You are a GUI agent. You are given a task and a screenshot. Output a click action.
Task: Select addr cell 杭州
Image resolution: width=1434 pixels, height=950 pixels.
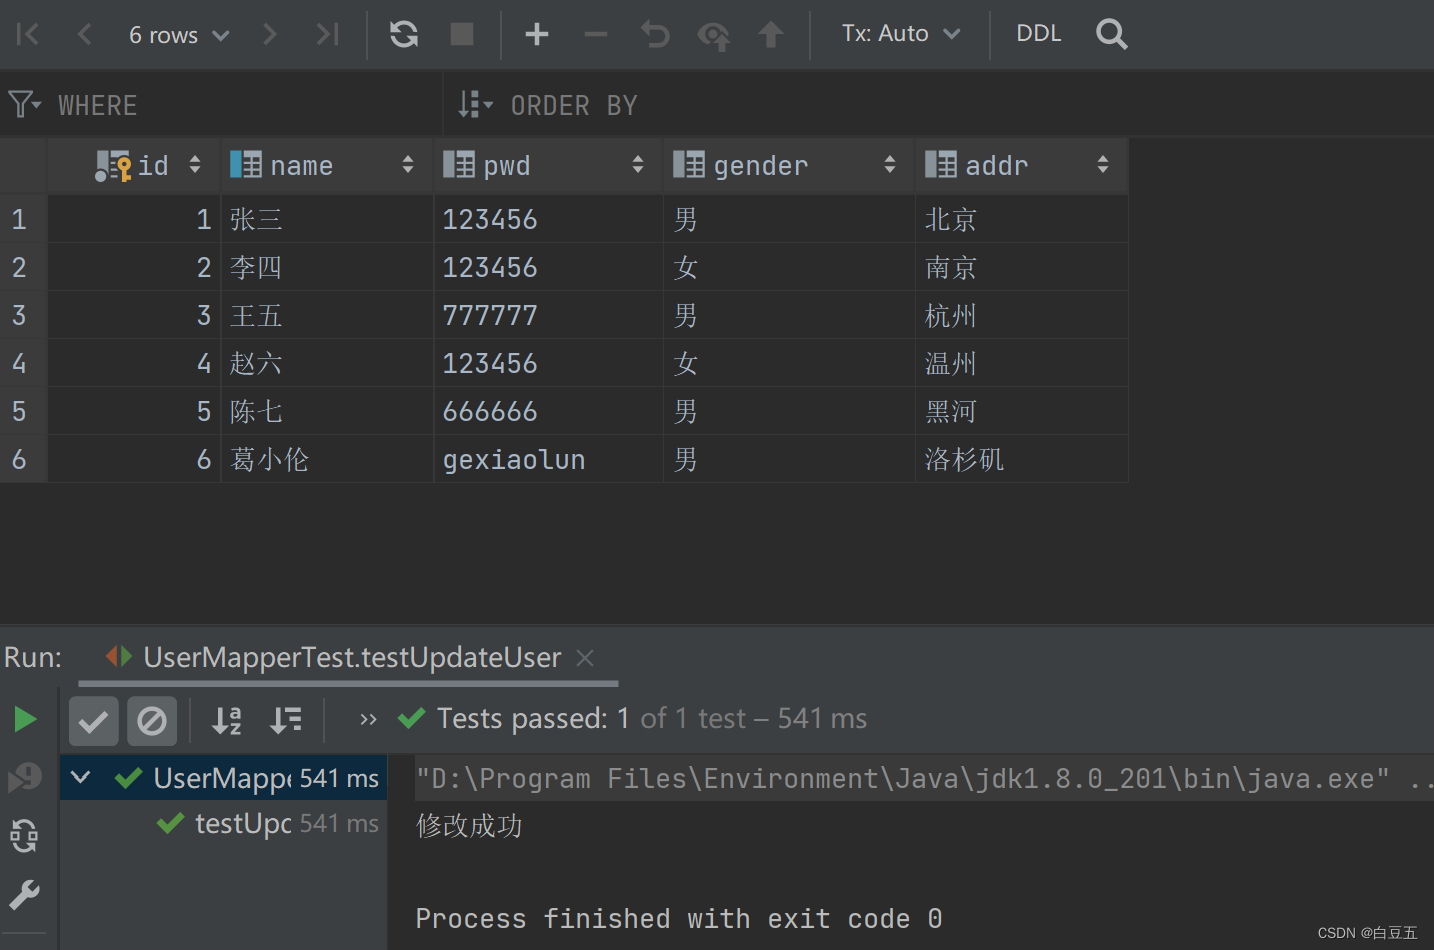coord(1021,315)
